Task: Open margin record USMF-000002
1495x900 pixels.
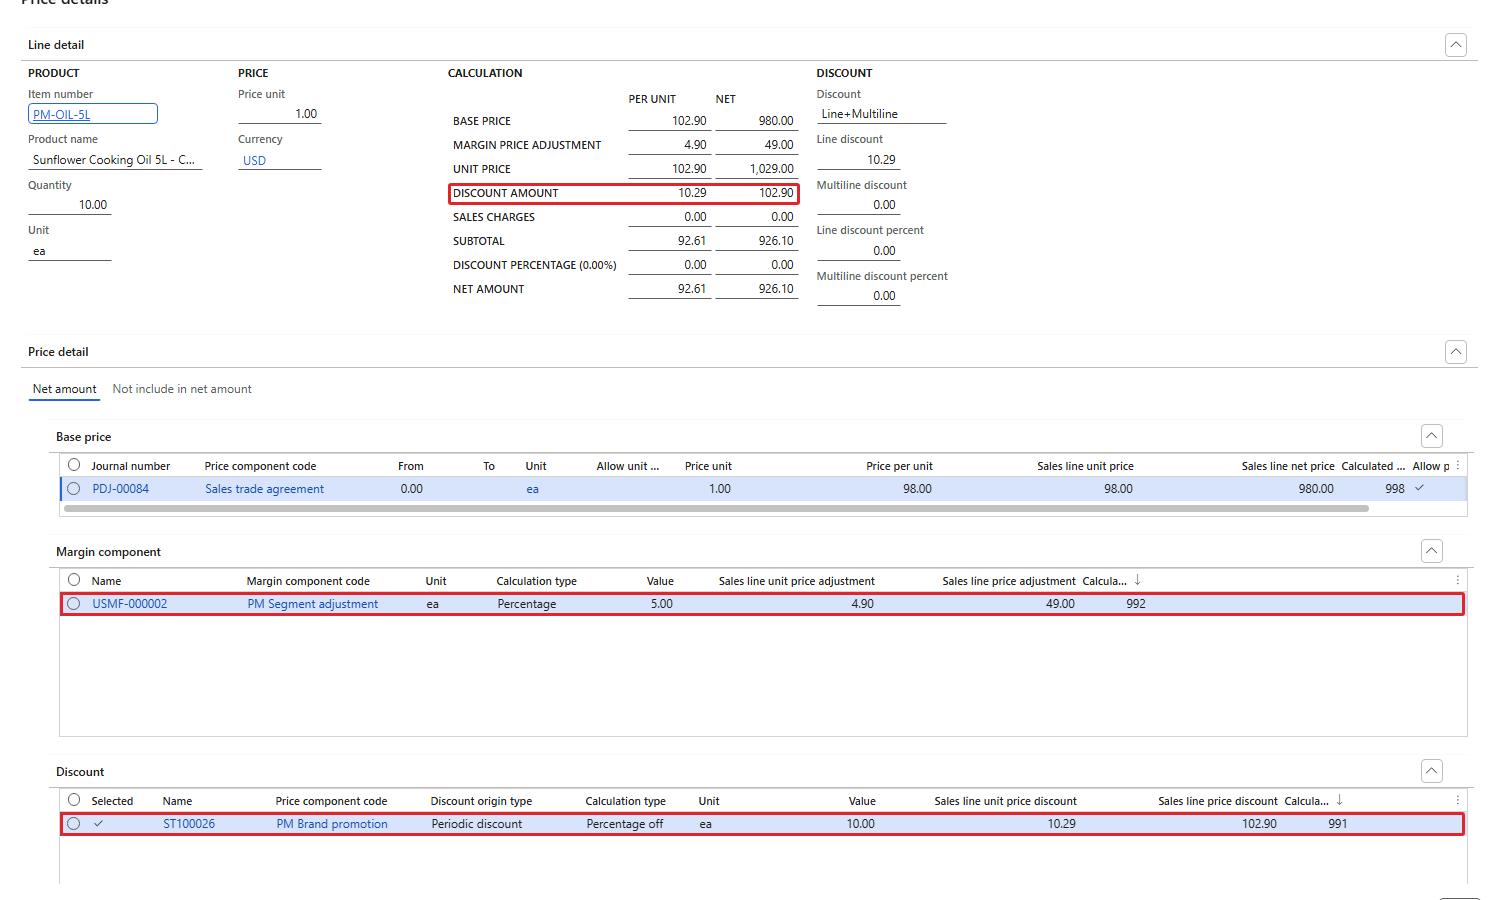Action: (130, 604)
